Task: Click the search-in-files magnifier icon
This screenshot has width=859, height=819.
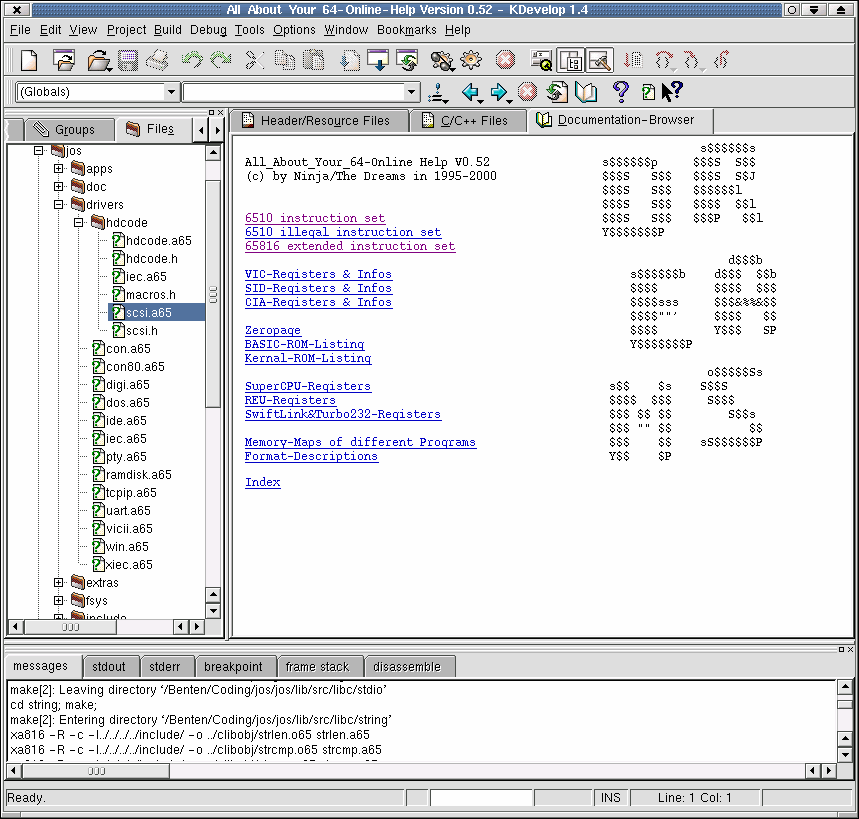Action: pos(541,60)
